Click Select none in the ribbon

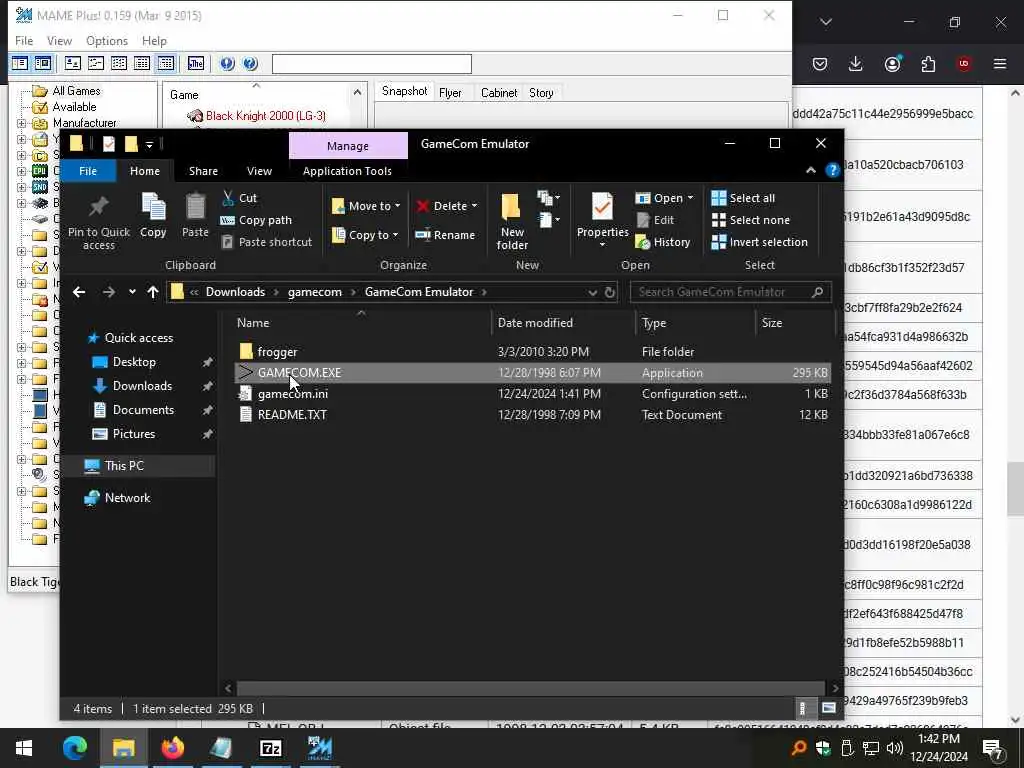click(750, 220)
